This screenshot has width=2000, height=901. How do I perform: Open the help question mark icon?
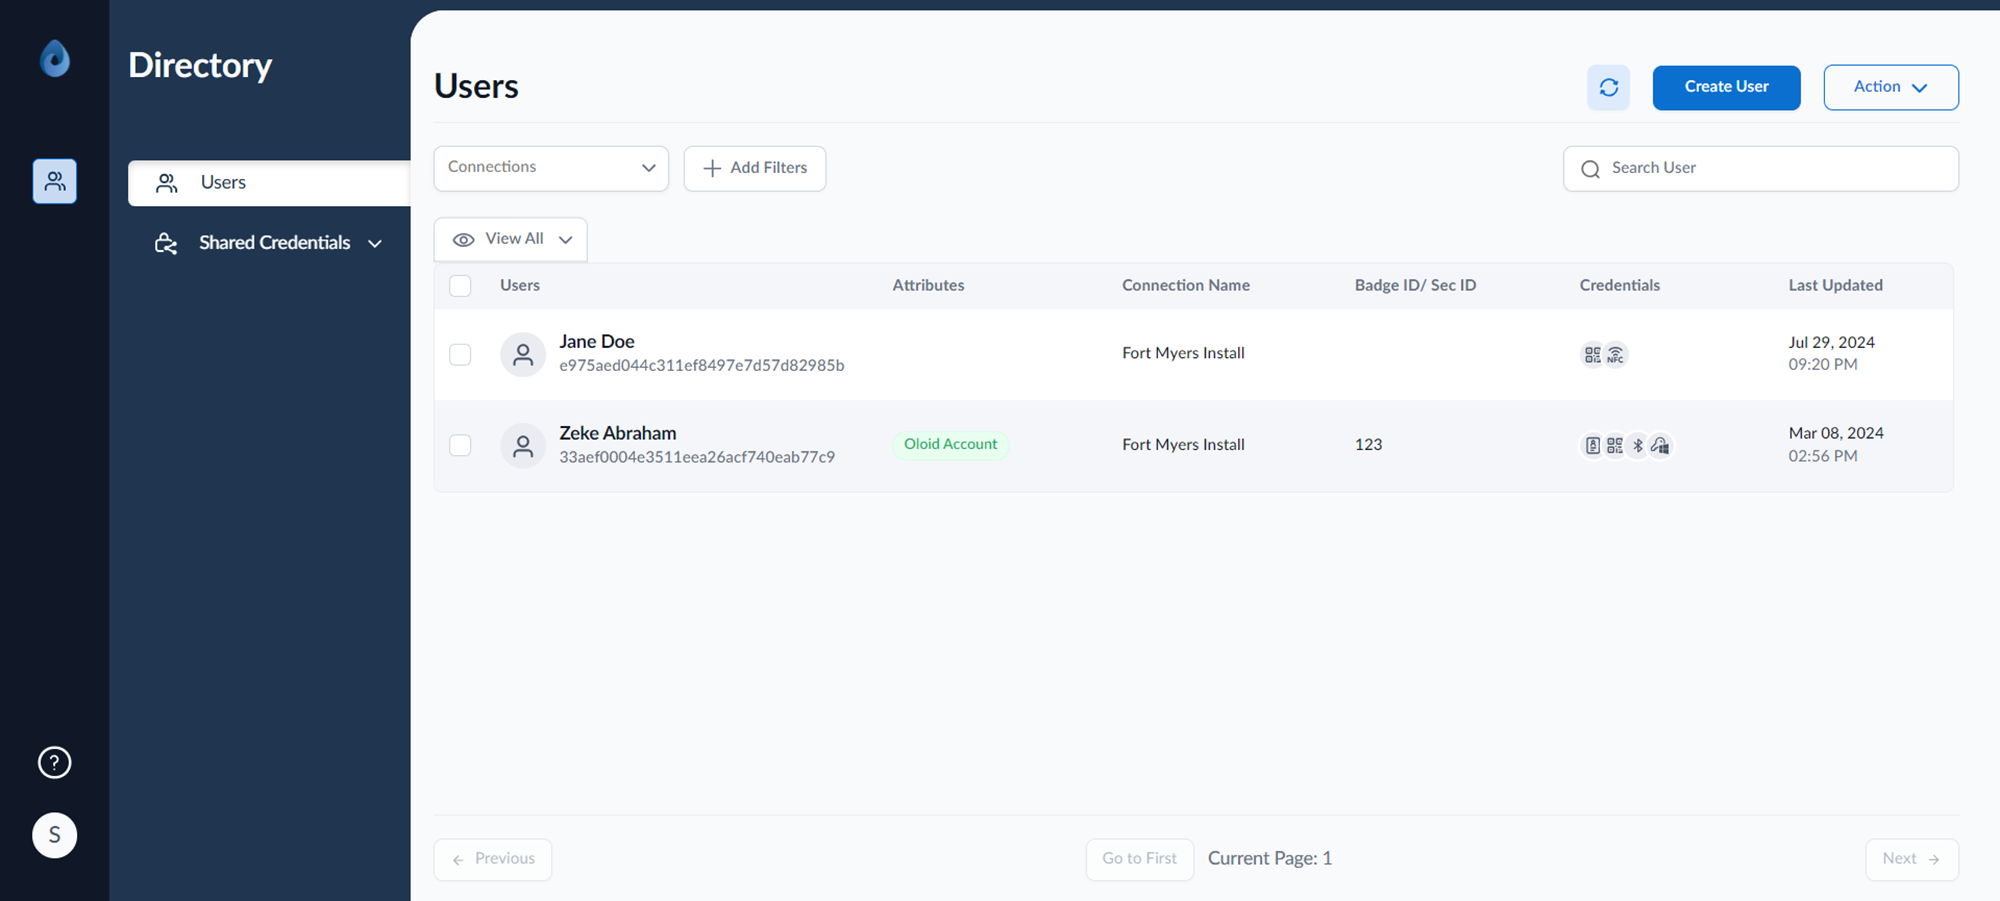(x=55, y=763)
